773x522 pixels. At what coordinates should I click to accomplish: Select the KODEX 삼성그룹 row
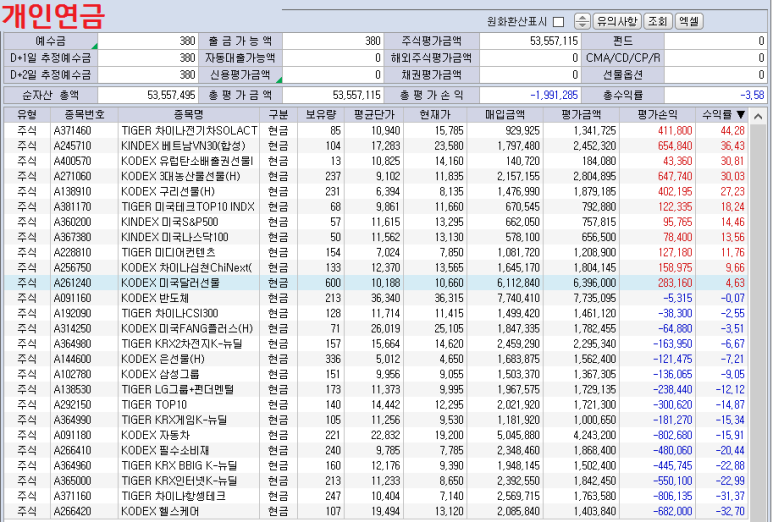376,374
